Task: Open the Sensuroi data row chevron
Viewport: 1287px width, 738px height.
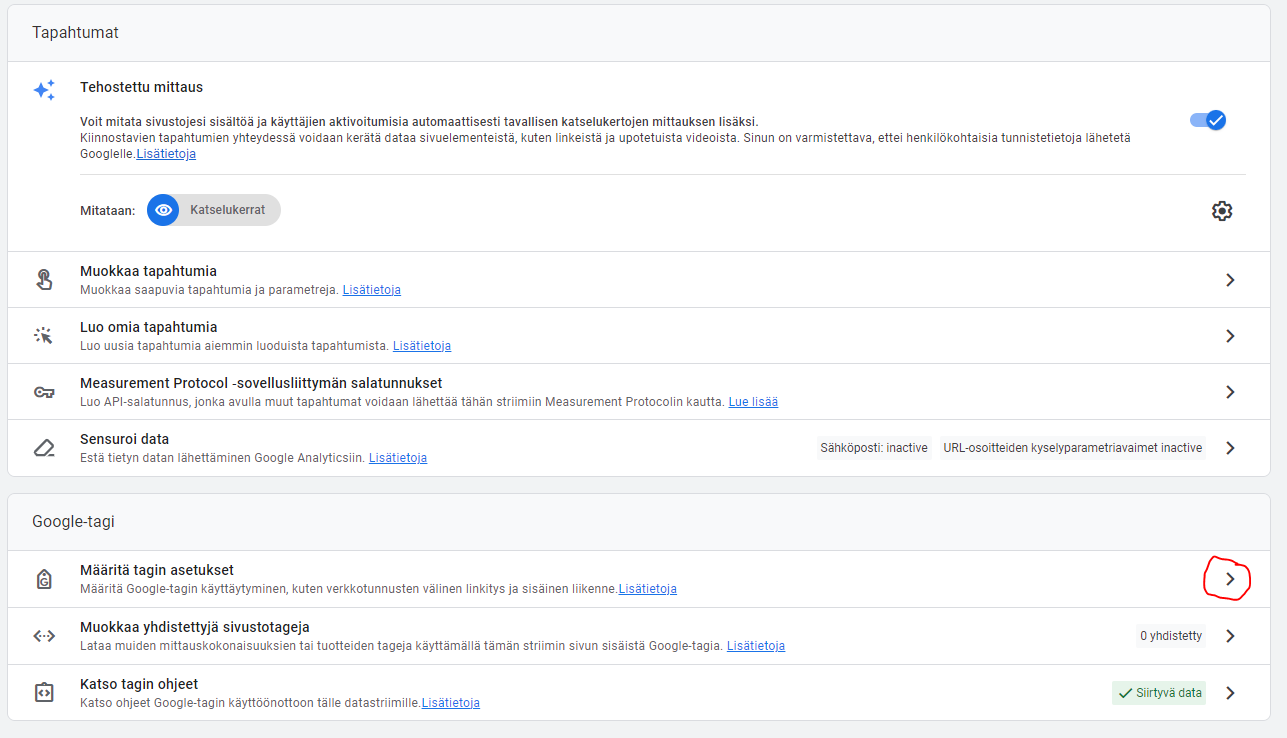Action: click(1231, 448)
